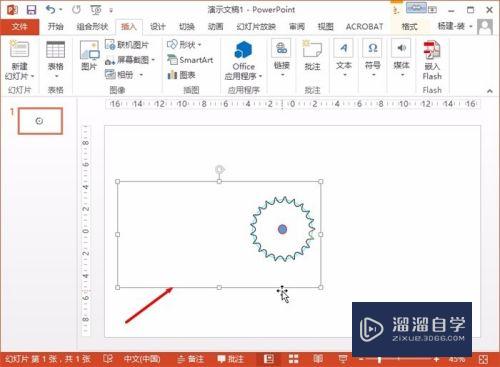Click the user avatar picture
The image size is (500, 367).
point(485,27)
